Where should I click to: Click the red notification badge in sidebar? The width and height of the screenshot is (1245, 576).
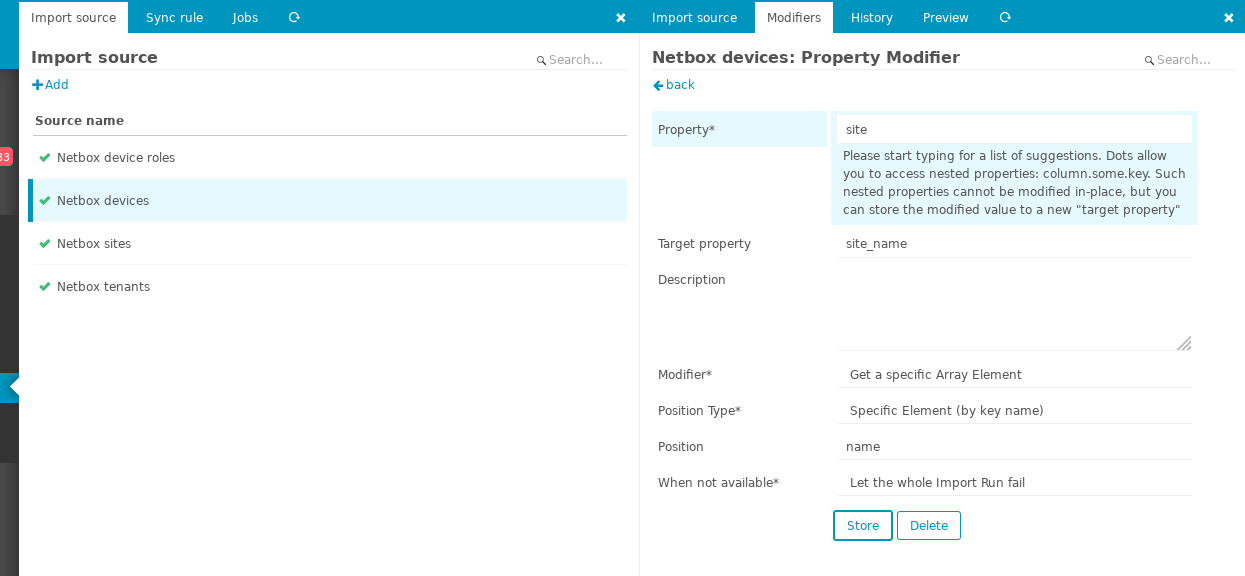pos(6,157)
